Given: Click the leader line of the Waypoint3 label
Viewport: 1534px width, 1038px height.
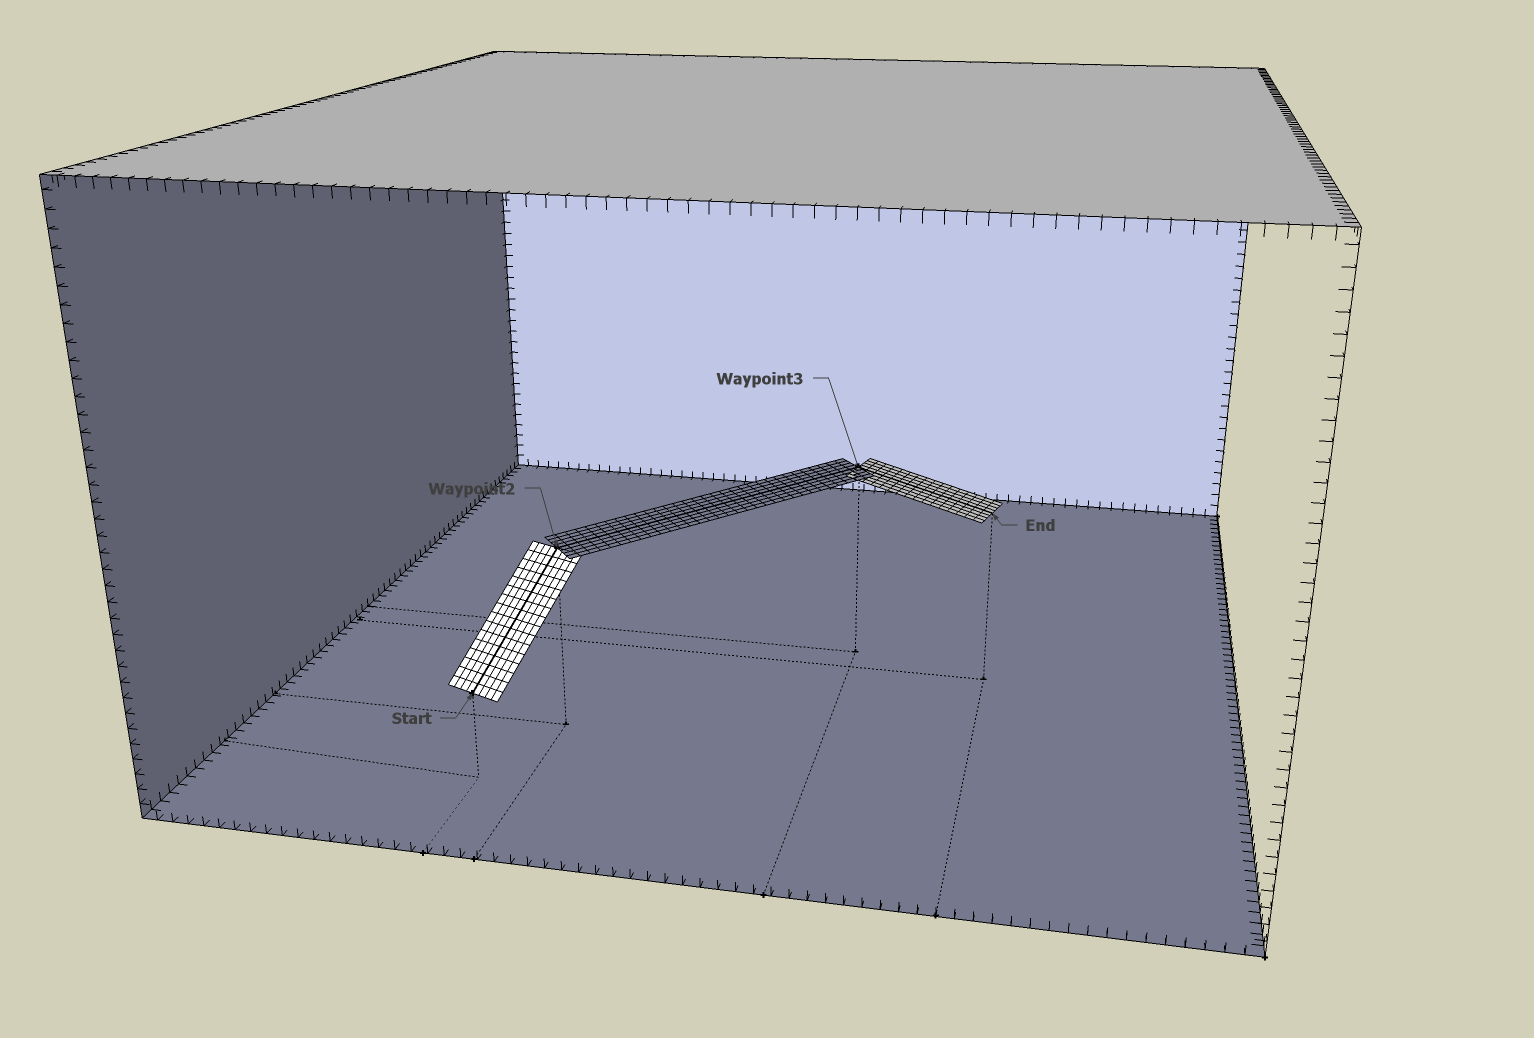Looking at the screenshot, I should 842,420.
